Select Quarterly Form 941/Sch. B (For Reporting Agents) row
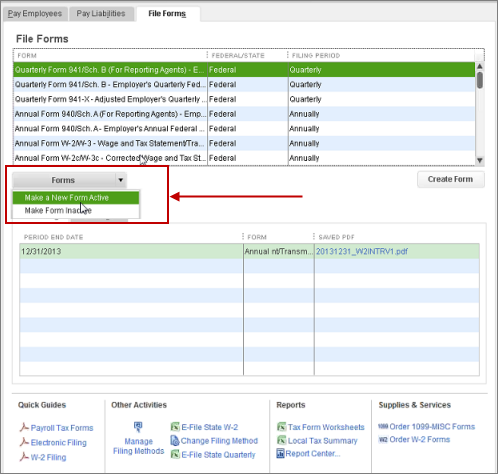This screenshot has height=474, width=498. 244,70
